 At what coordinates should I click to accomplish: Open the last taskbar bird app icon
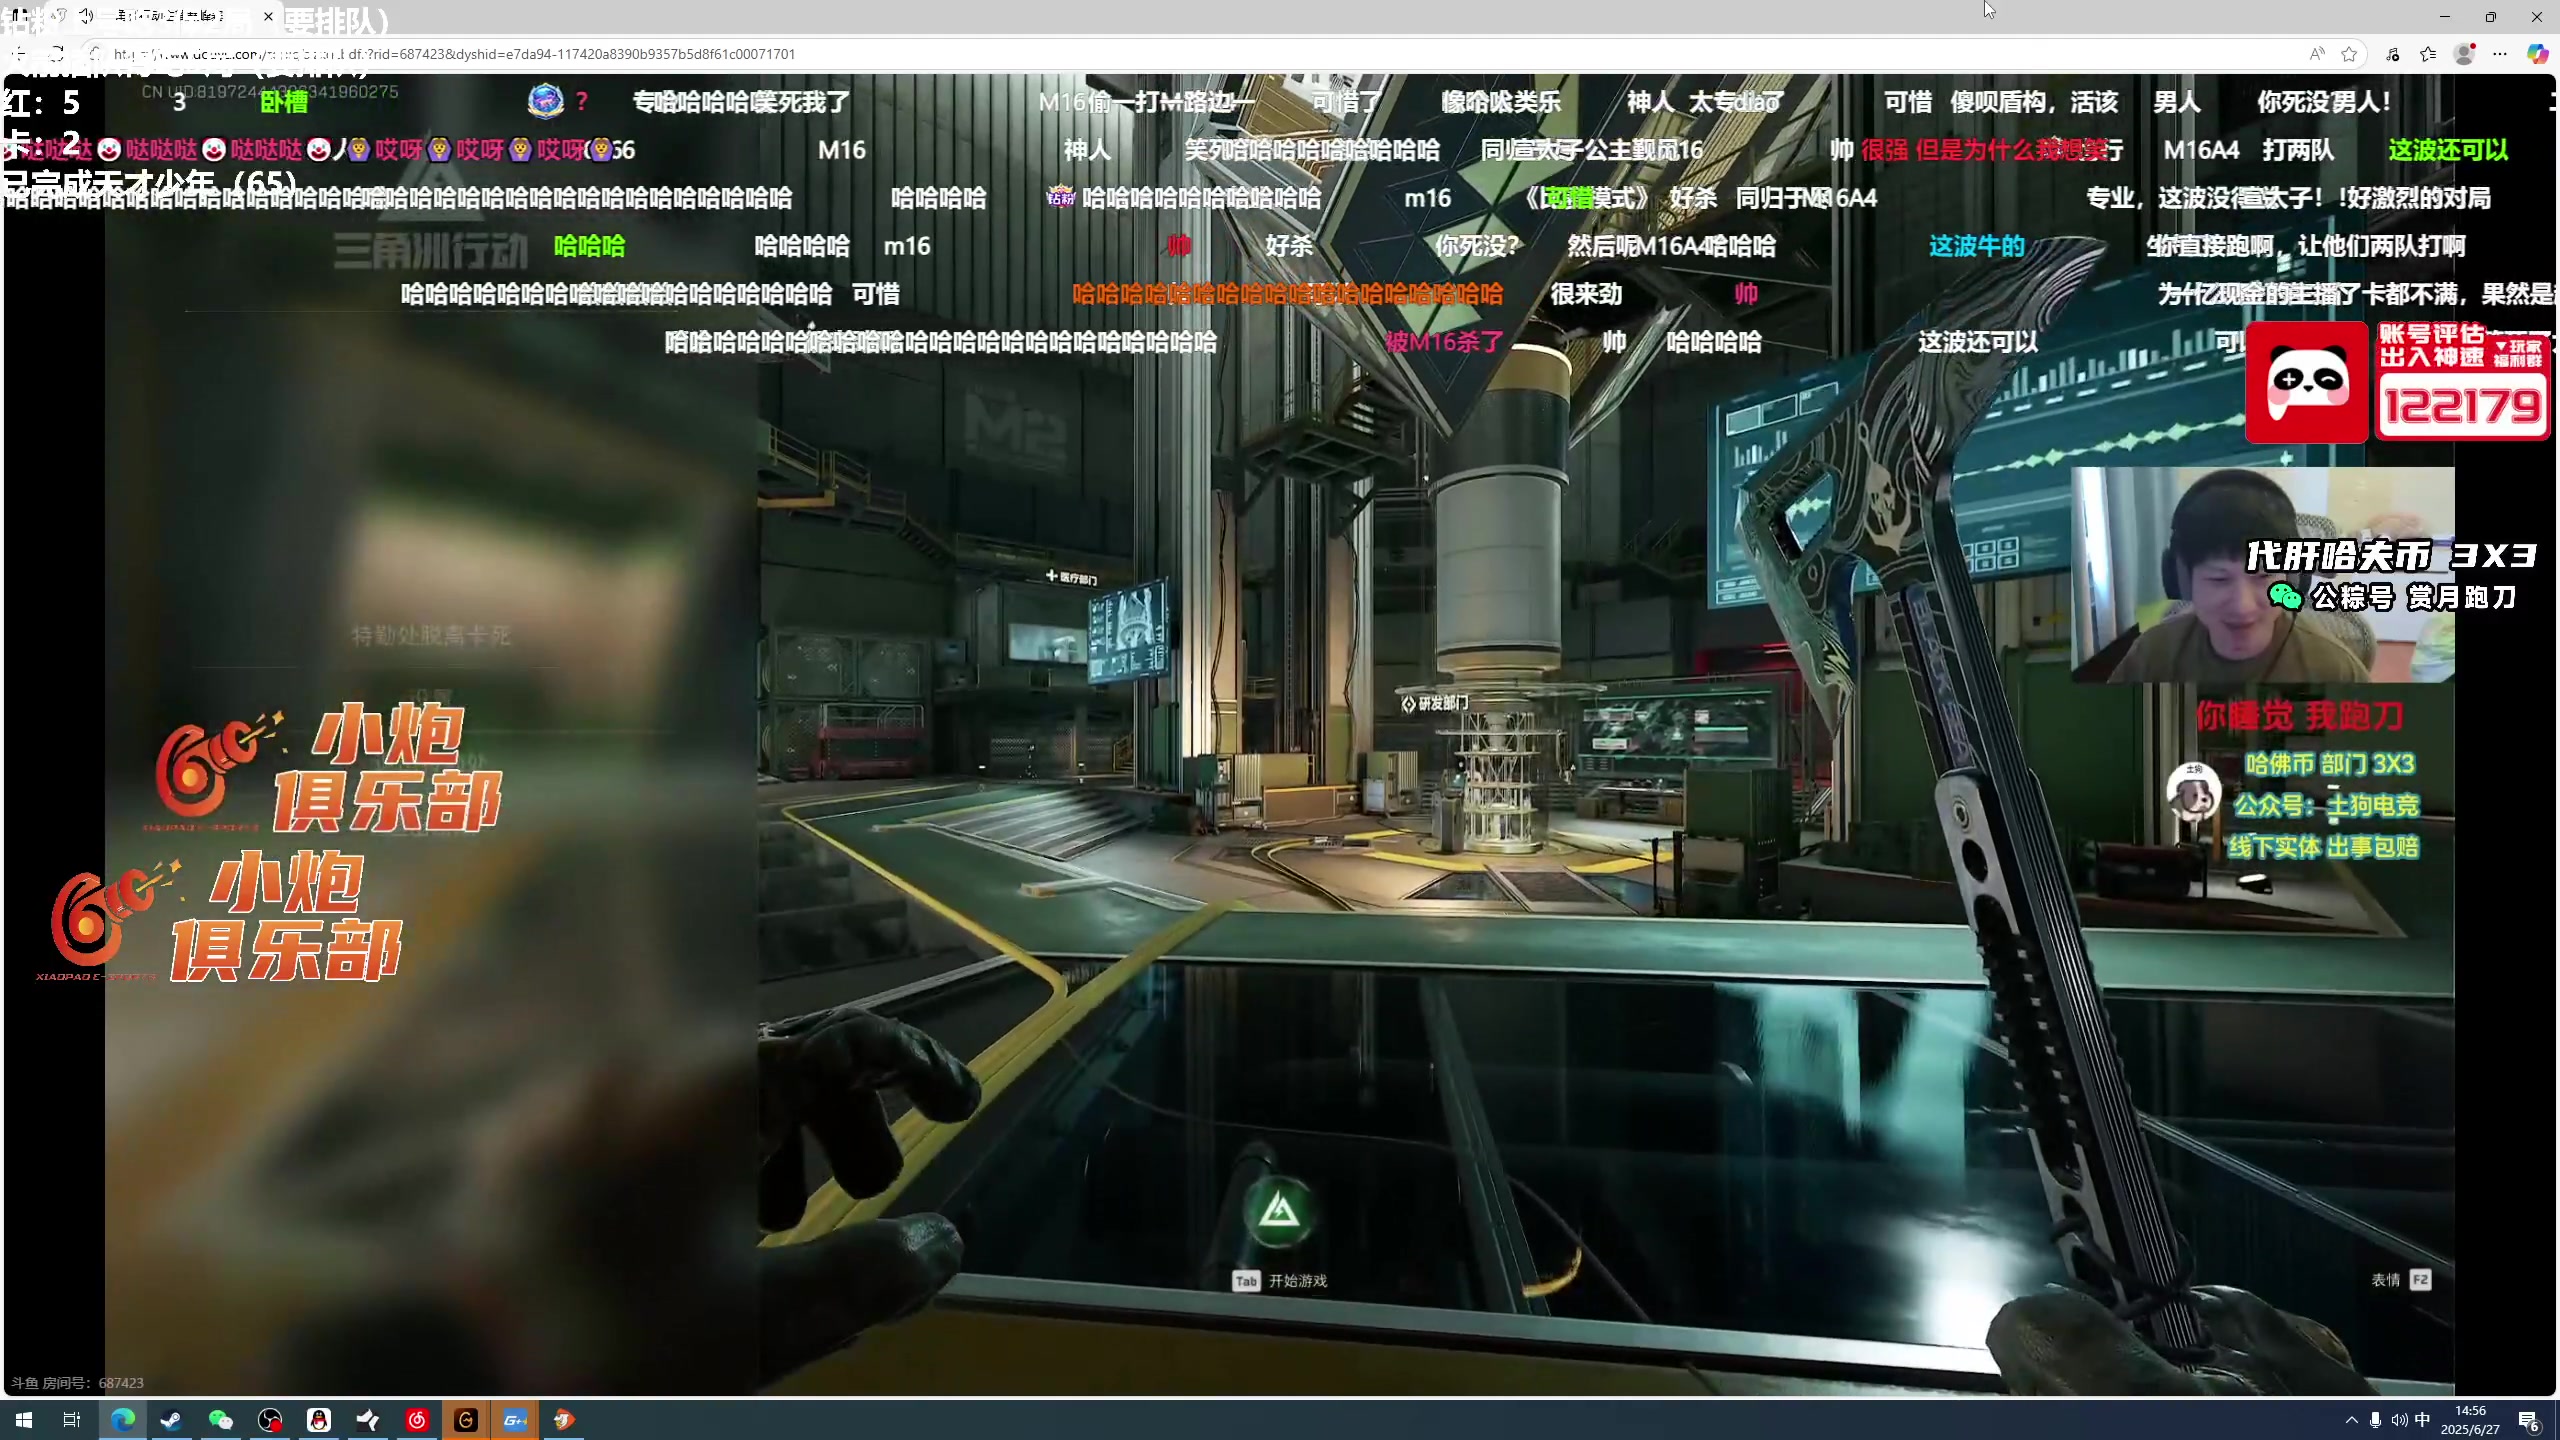point(564,1420)
